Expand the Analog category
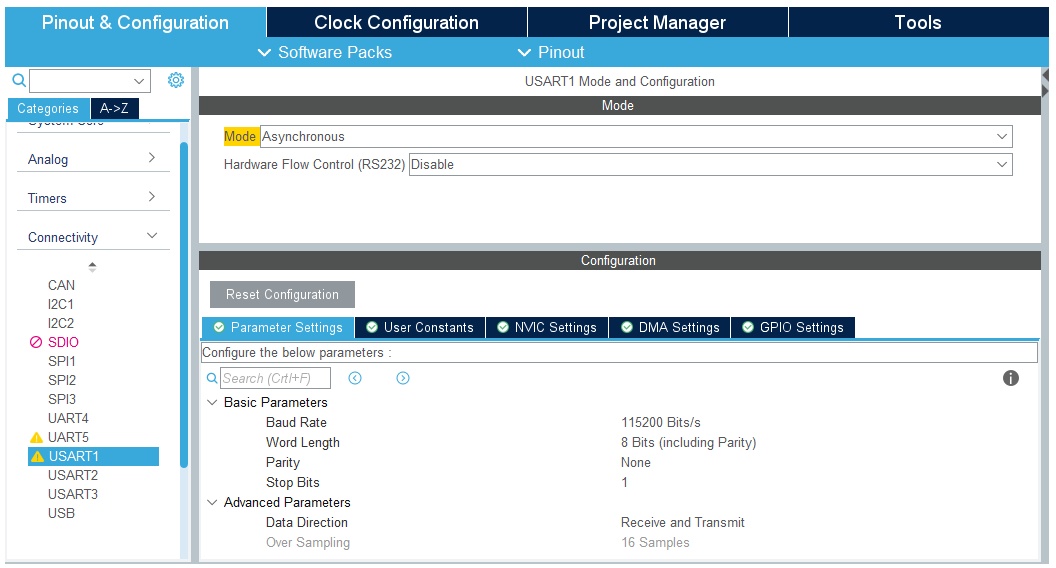Image resolution: width=1056 pixels, height=568 pixels. (x=92, y=159)
